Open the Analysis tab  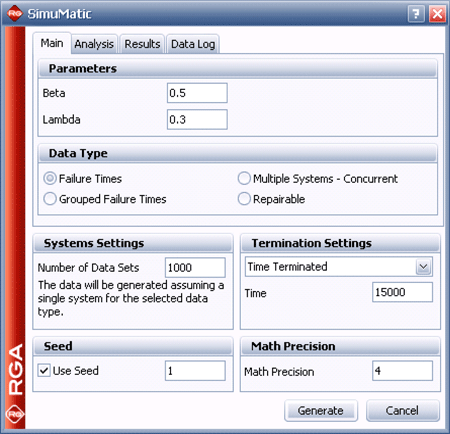click(94, 44)
